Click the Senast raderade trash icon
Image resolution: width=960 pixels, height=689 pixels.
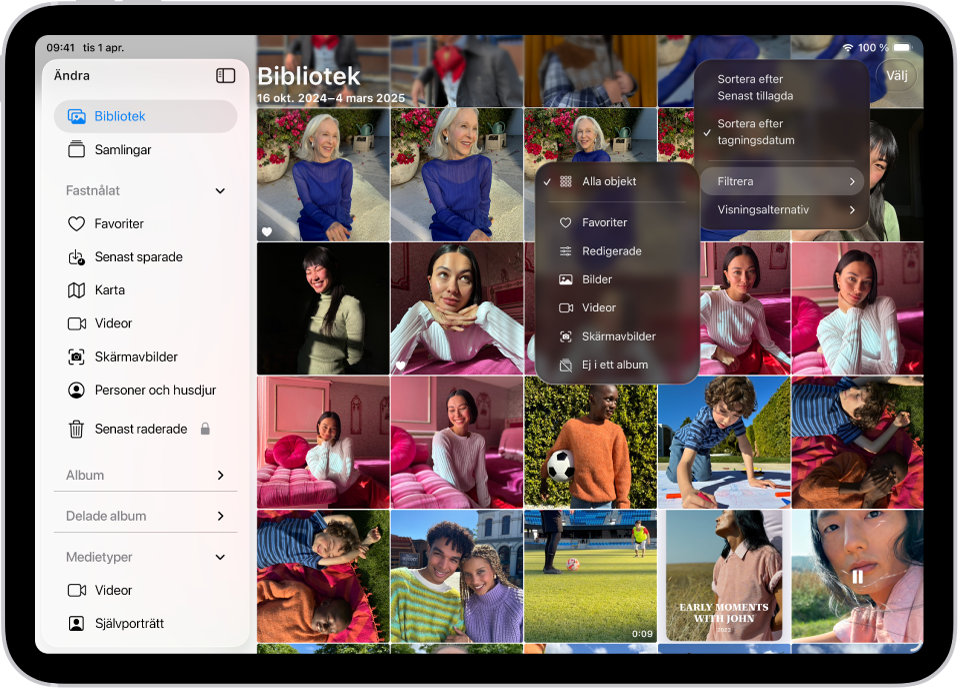(x=77, y=429)
